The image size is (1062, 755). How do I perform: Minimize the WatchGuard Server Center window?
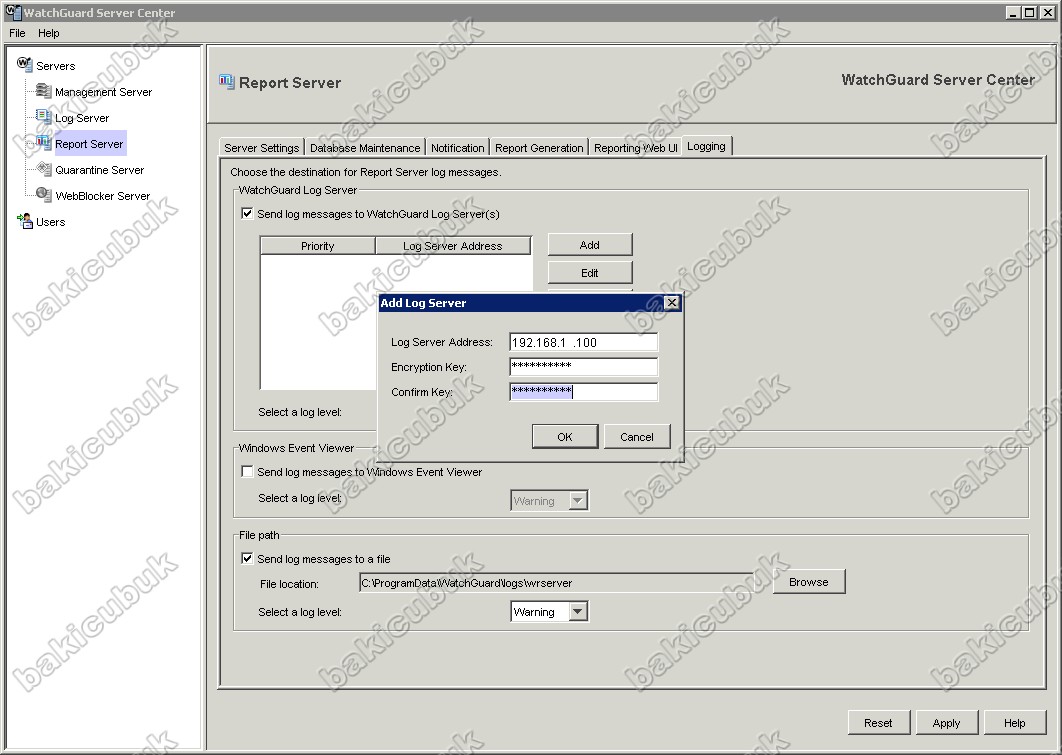click(x=1014, y=12)
